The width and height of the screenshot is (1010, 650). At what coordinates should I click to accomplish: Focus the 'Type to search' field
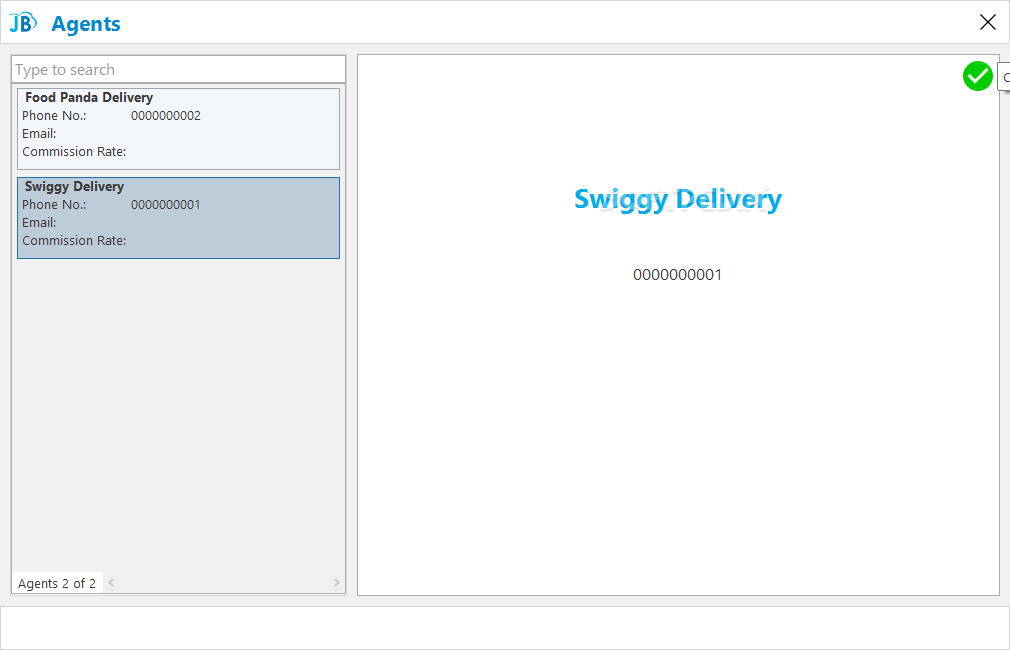(x=178, y=70)
